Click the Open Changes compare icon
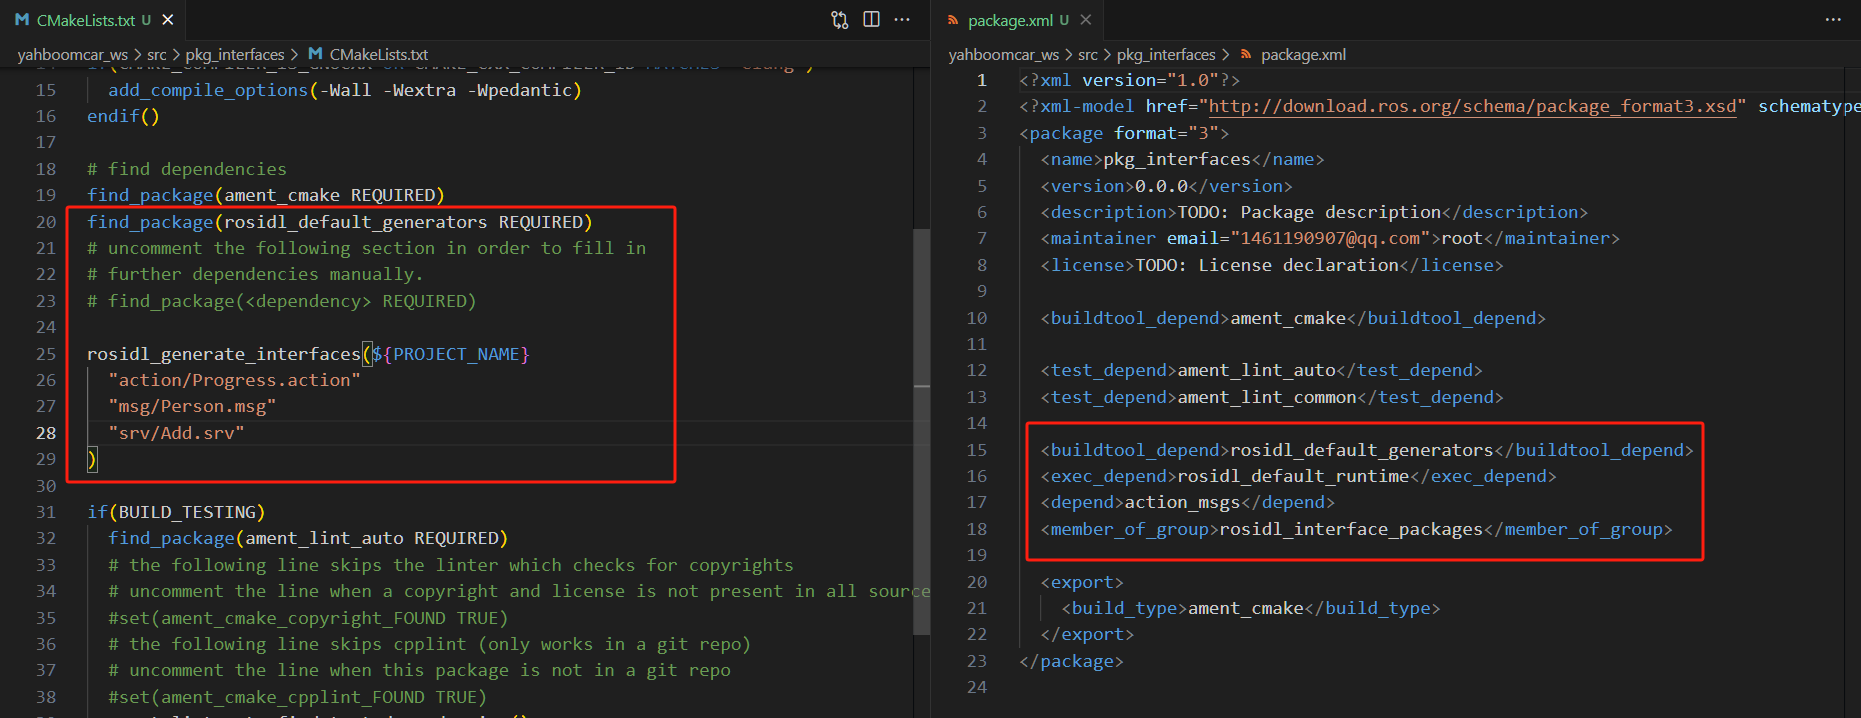The image size is (1861, 718). [x=840, y=20]
